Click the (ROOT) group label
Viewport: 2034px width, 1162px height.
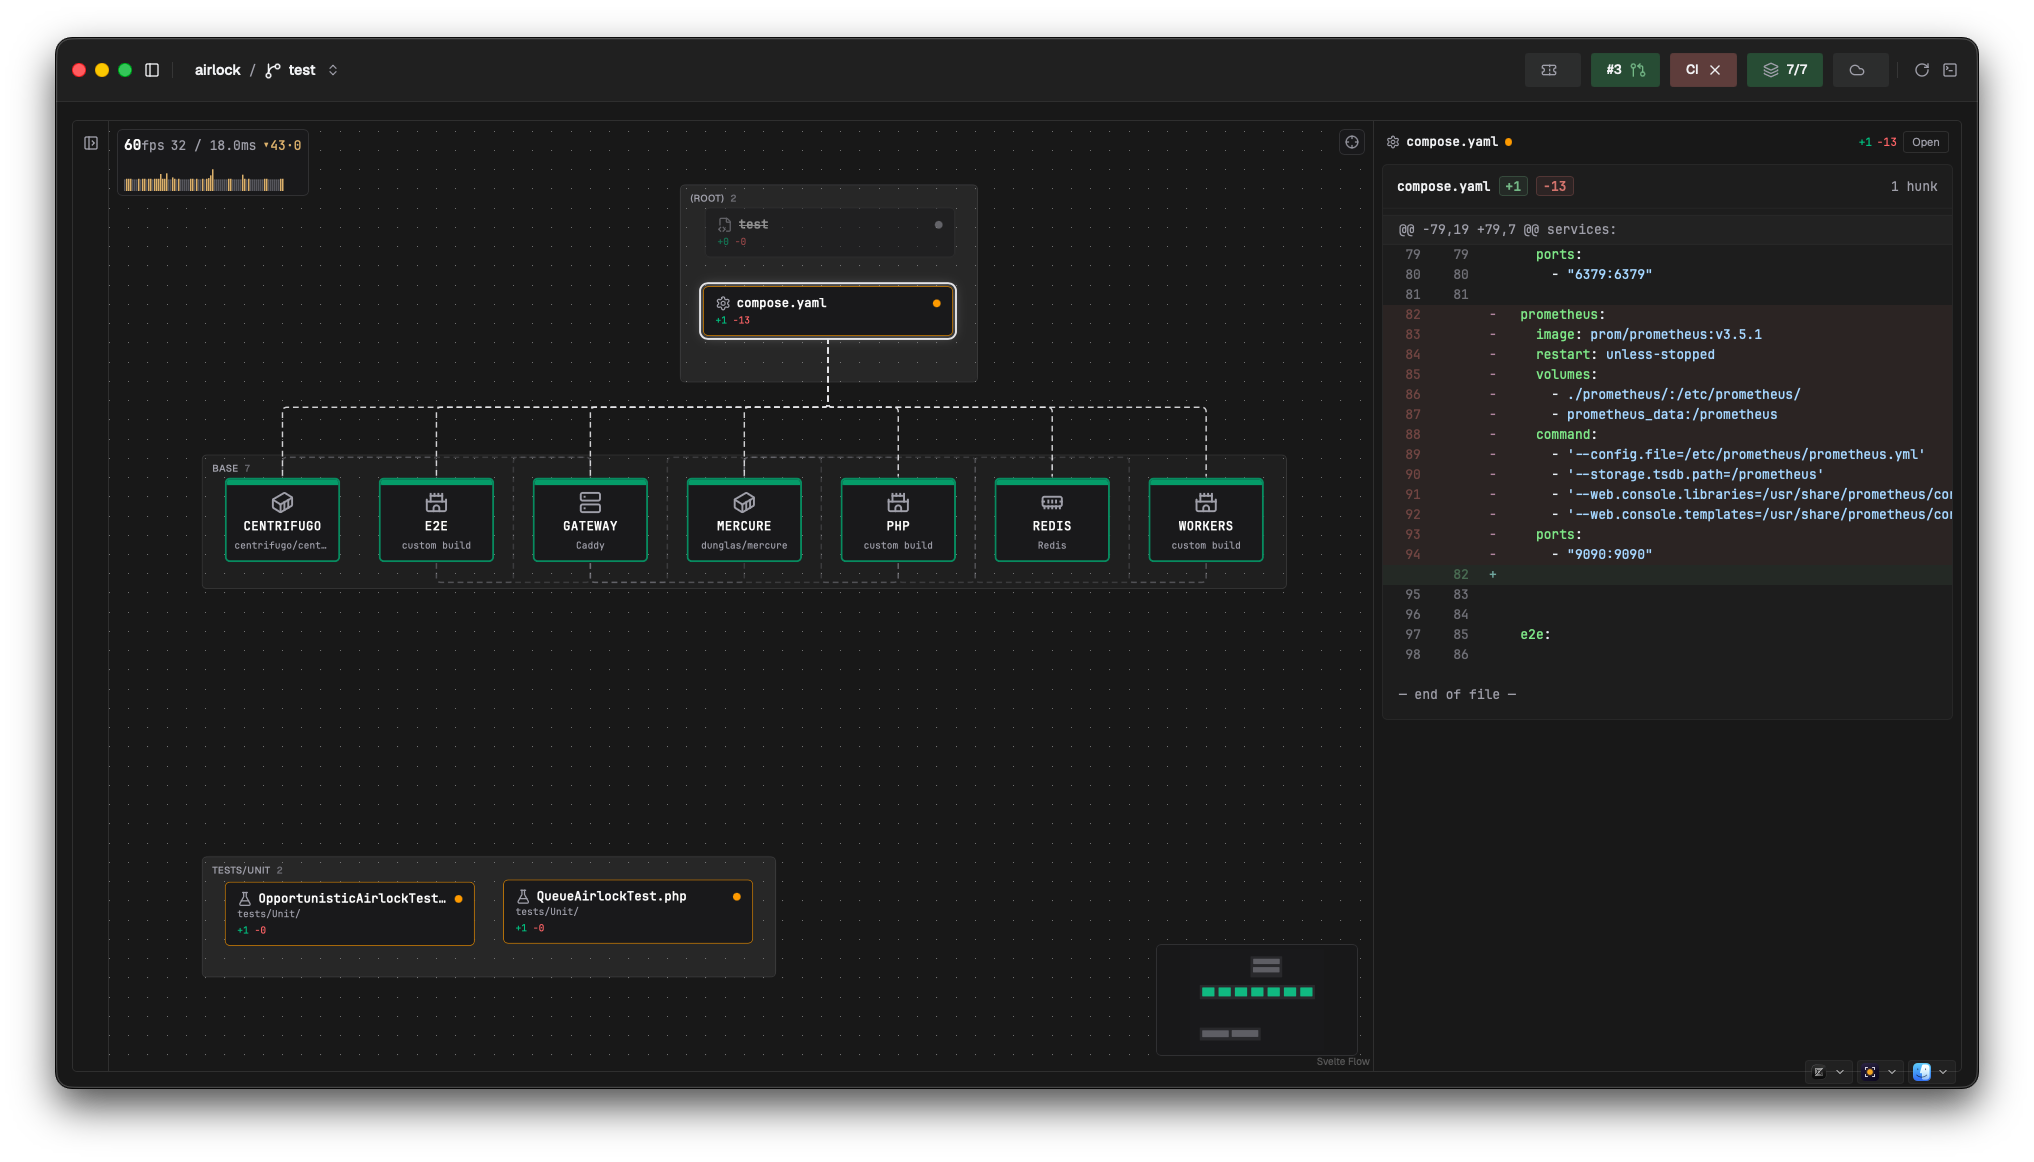(x=707, y=199)
